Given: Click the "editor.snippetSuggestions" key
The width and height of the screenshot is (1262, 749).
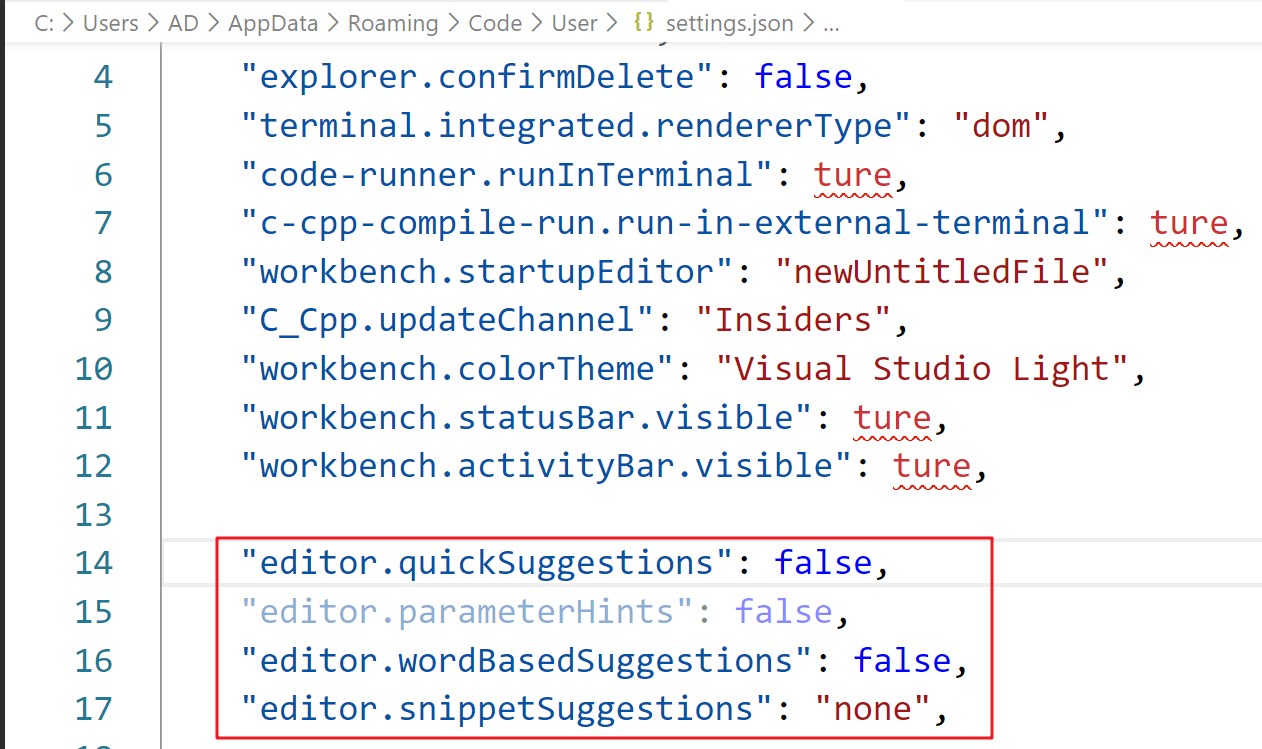Looking at the screenshot, I should coord(507,709).
